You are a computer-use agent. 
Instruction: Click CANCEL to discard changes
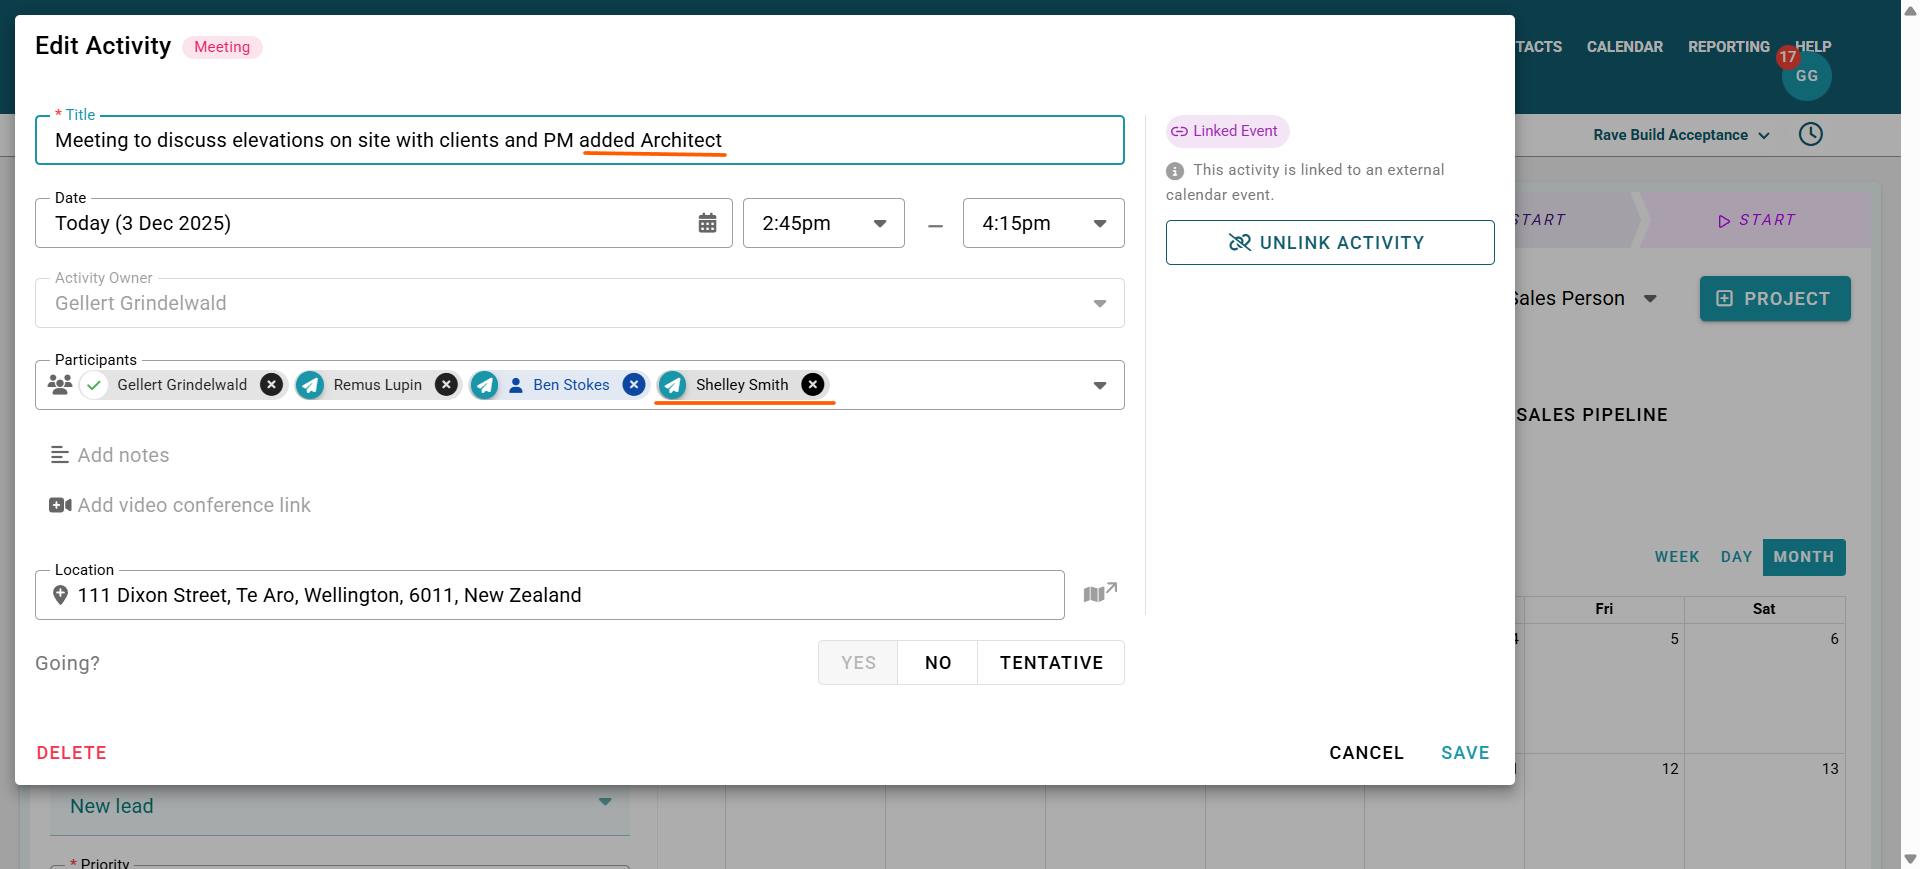click(1366, 753)
